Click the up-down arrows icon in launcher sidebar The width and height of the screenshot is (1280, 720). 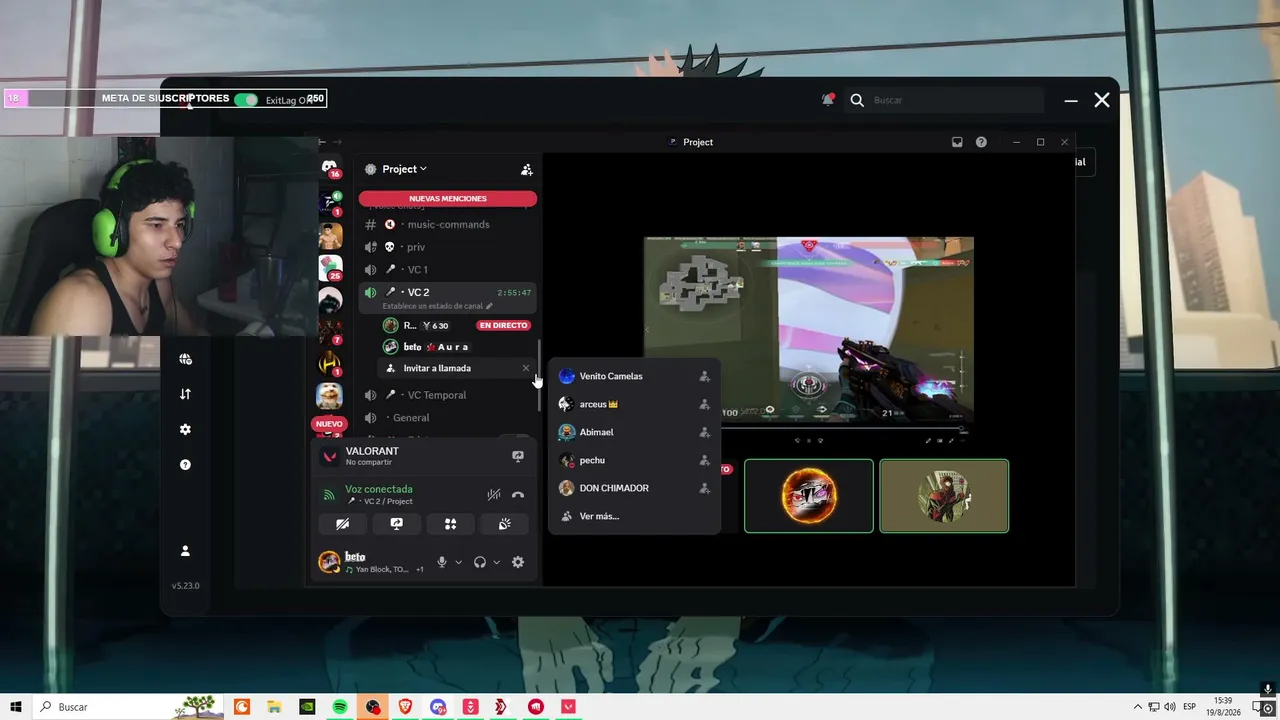point(185,394)
